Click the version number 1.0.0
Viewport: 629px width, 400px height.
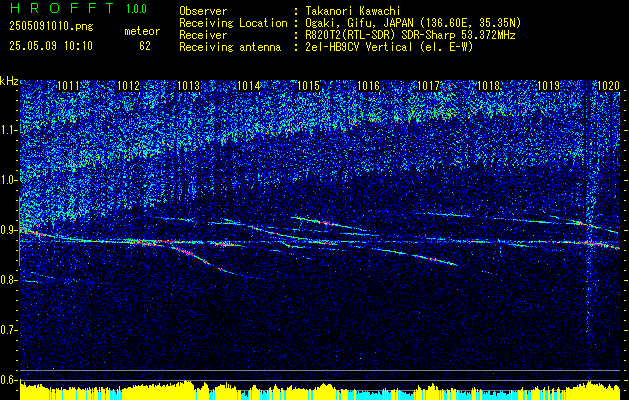(136, 8)
